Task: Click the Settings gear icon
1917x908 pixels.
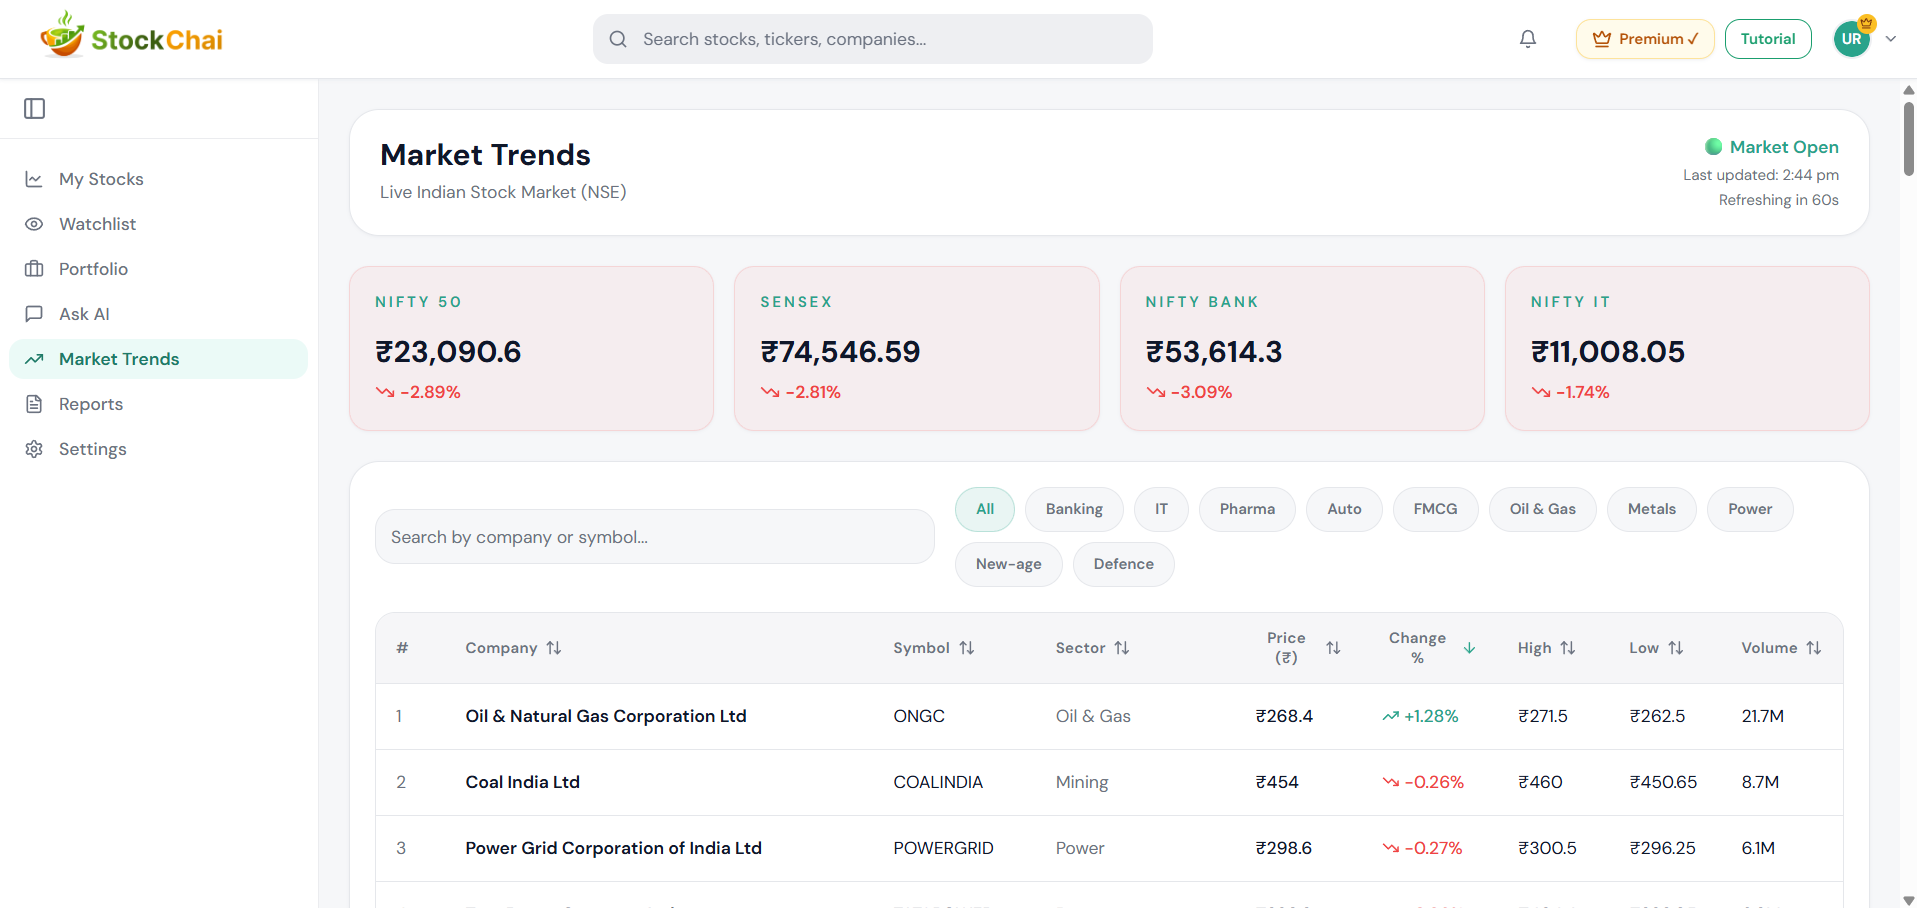Action: 34,449
